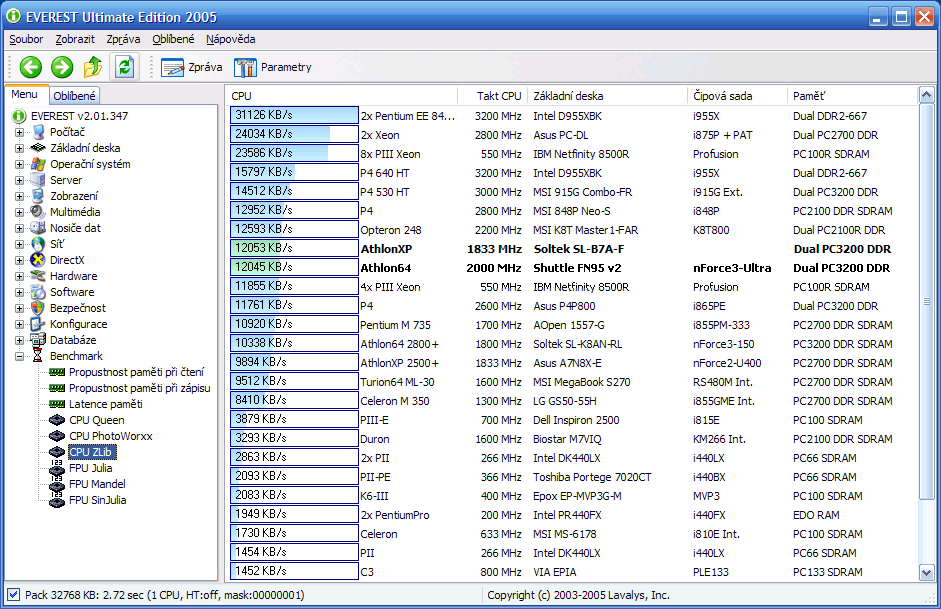
Task: Select CPU Queen benchmark in the tree
Action: [x=96, y=420]
